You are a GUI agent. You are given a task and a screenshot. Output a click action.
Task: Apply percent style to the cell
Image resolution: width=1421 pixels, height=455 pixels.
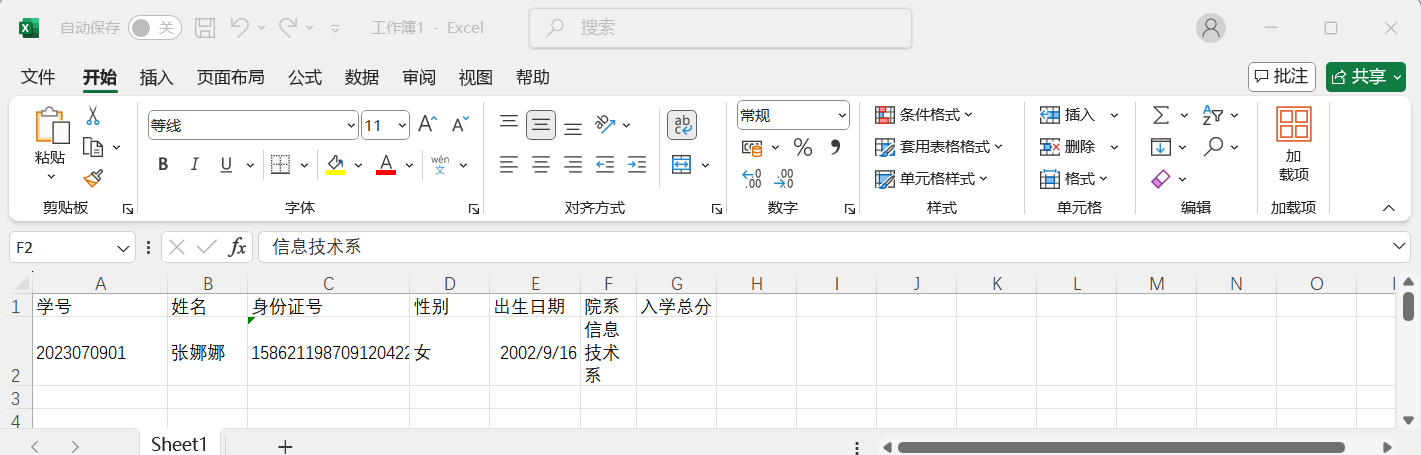click(802, 148)
